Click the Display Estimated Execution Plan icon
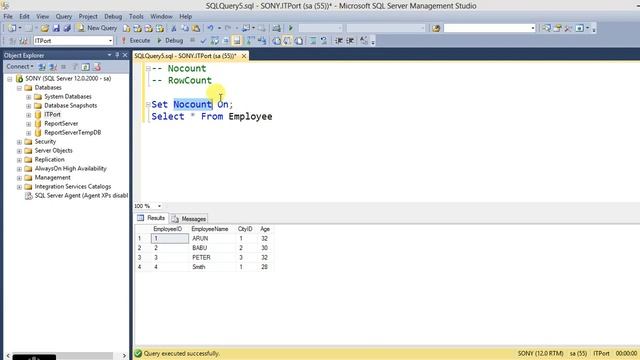 (x=214, y=40)
